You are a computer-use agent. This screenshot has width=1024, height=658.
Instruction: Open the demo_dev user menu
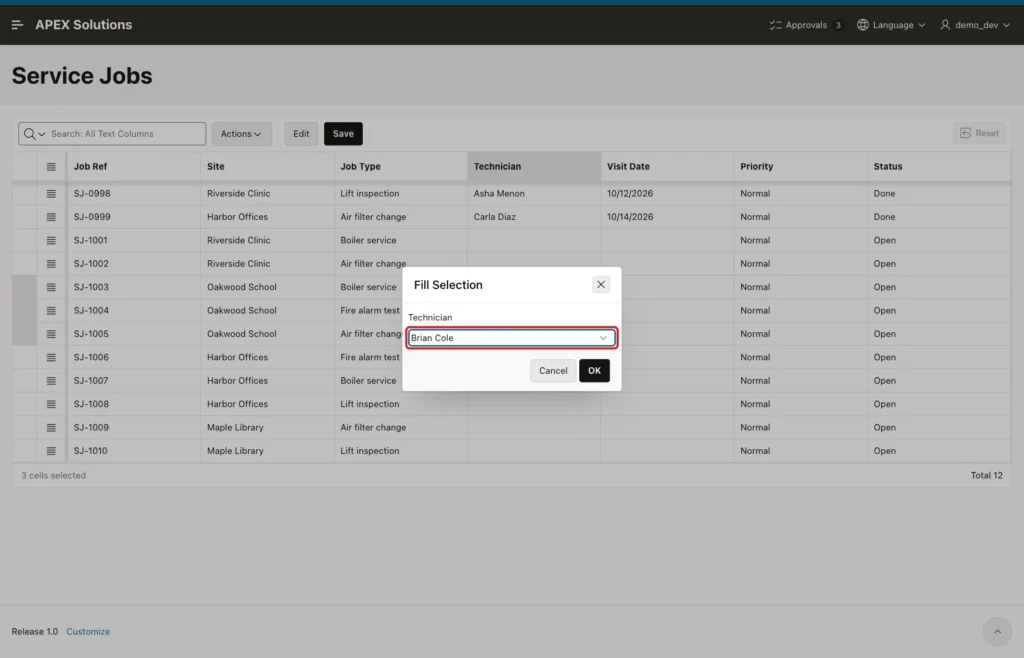click(975, 25)
